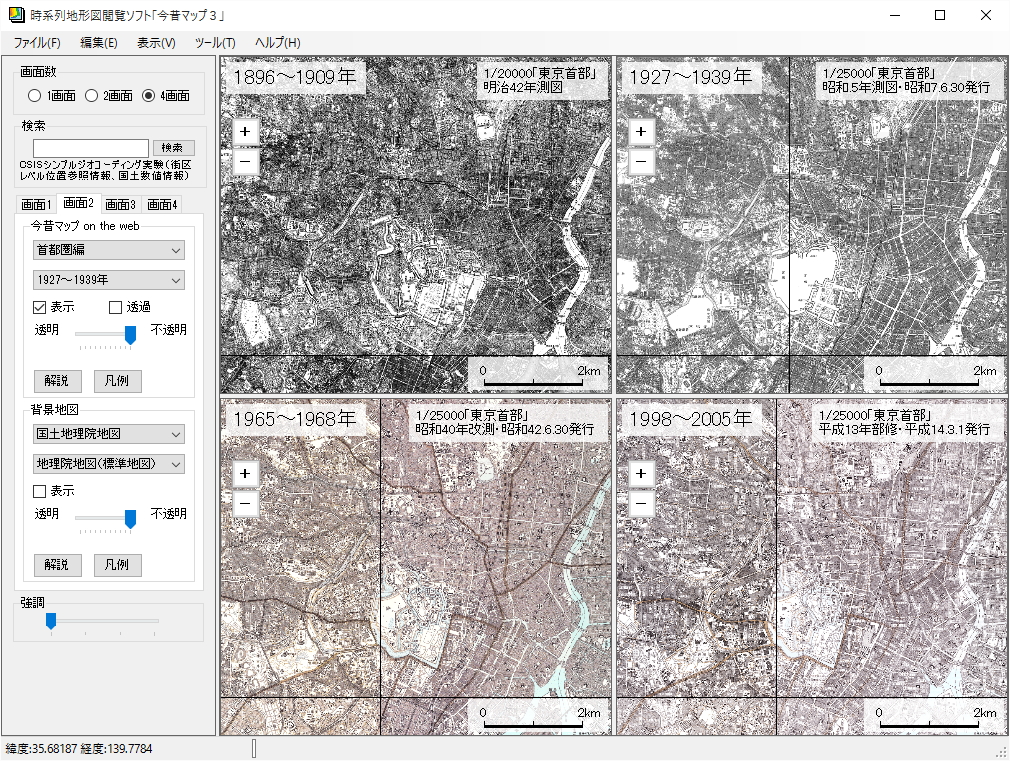This screenshot has width=1010, height=761.
Task: Zoom out on the 1998〜2005年 map
Action: coord(641,503)
